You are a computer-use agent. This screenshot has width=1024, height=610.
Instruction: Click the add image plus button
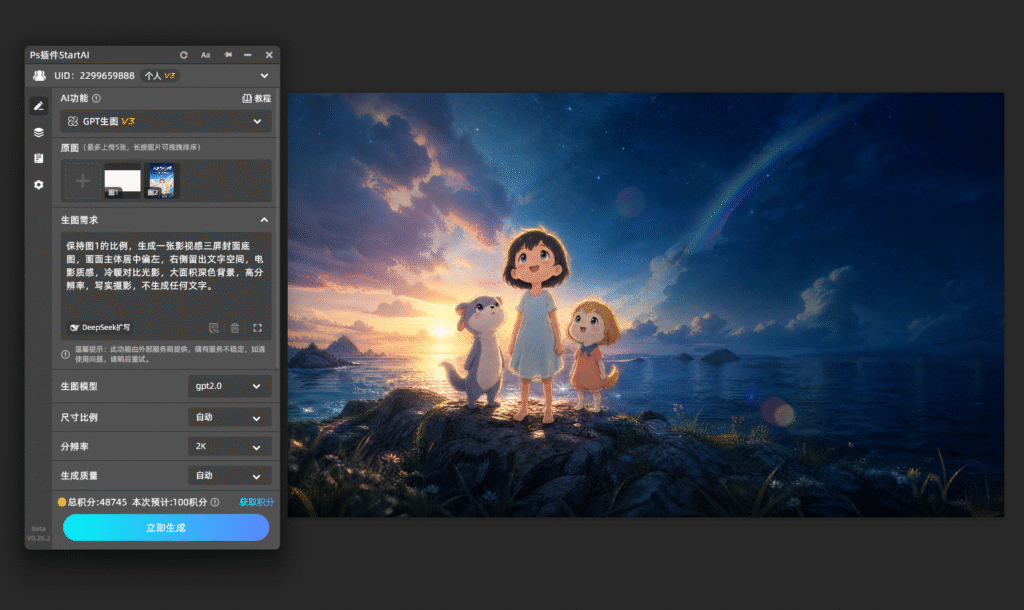(x=82, y=180)
